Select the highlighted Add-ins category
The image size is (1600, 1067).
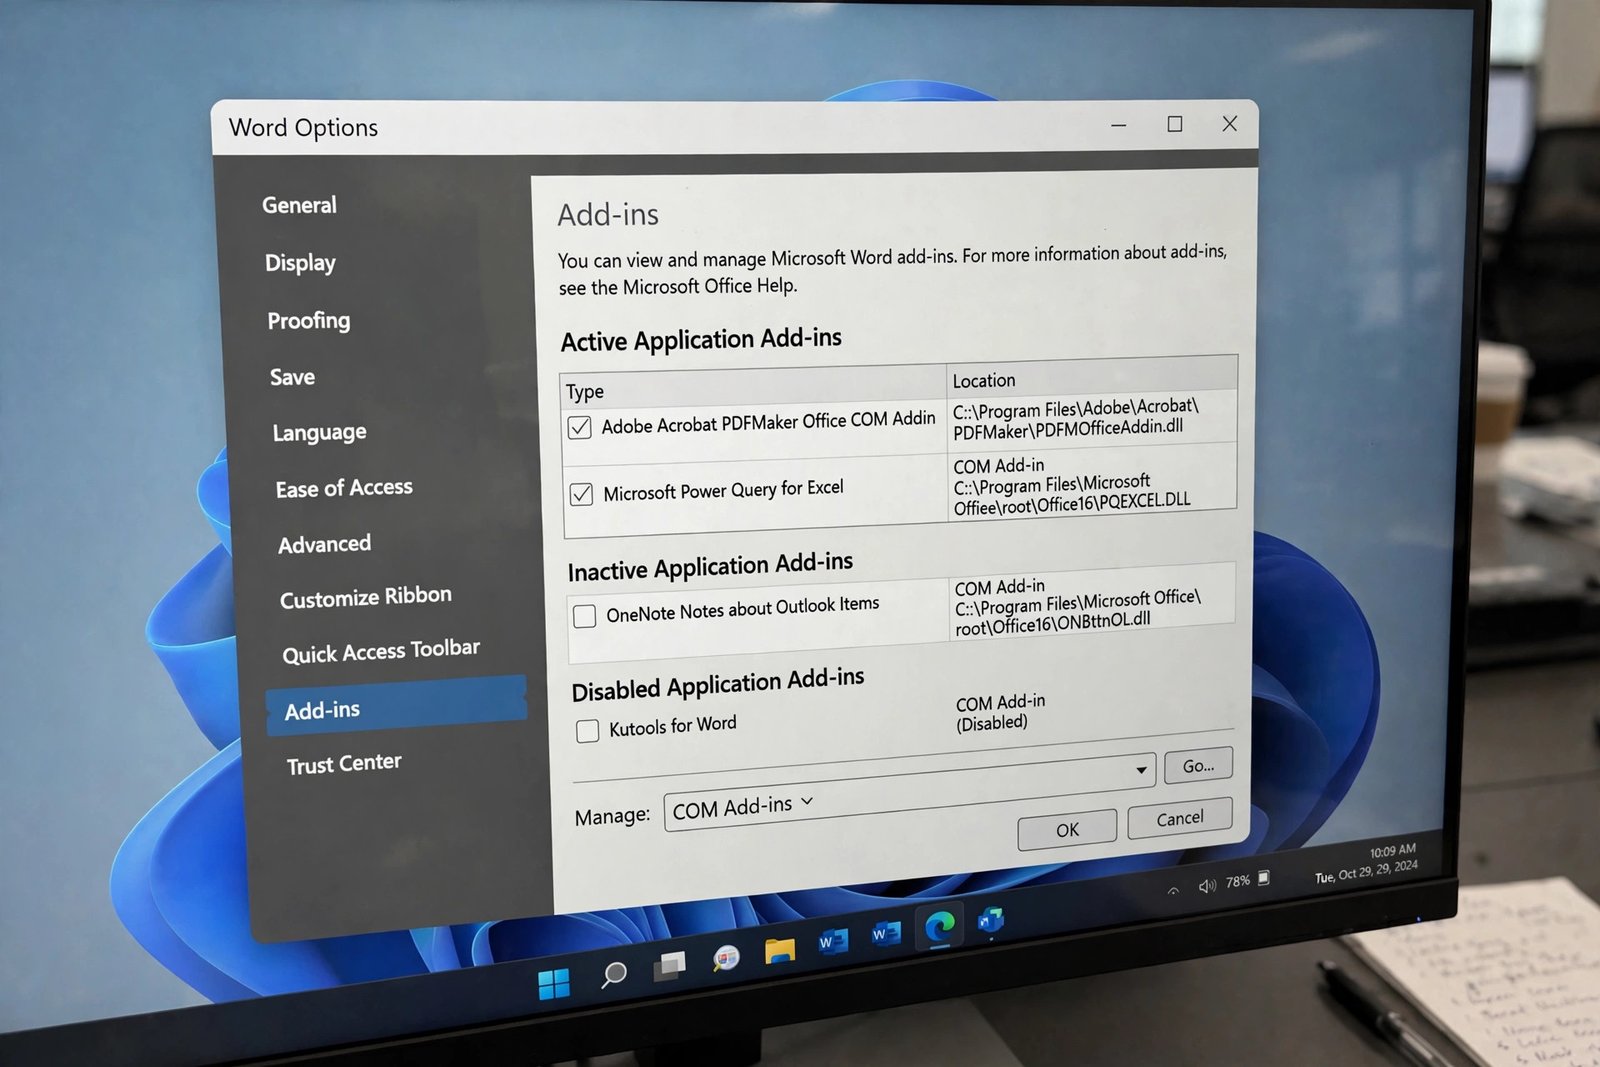[396, 706]
